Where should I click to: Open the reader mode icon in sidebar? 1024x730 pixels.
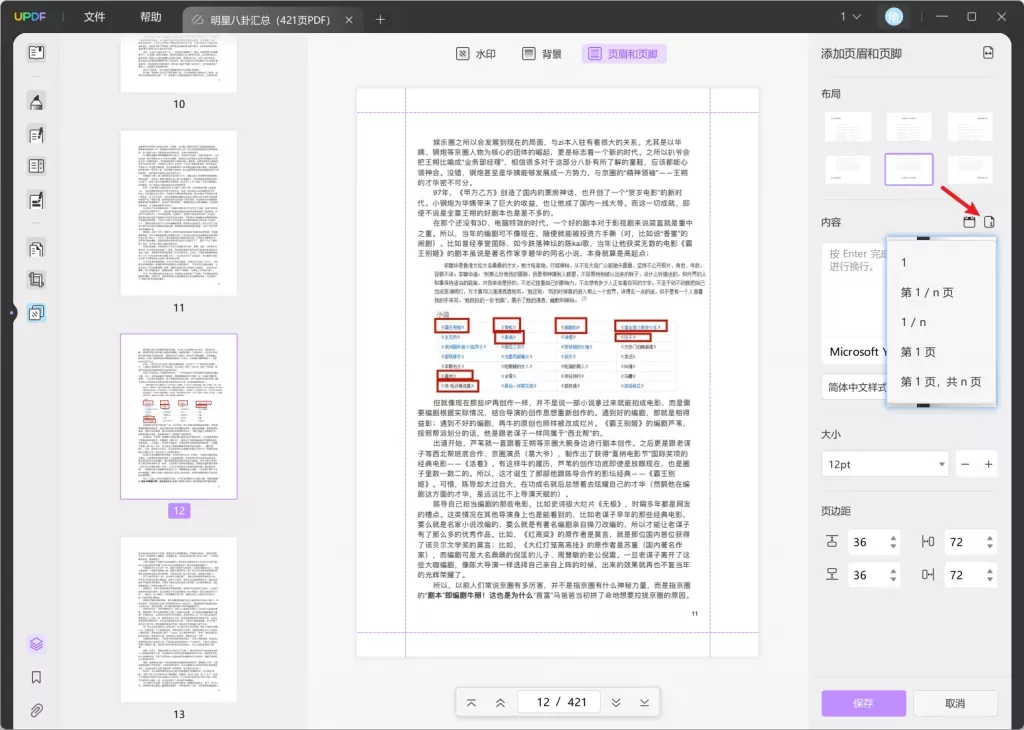(36, 52)
